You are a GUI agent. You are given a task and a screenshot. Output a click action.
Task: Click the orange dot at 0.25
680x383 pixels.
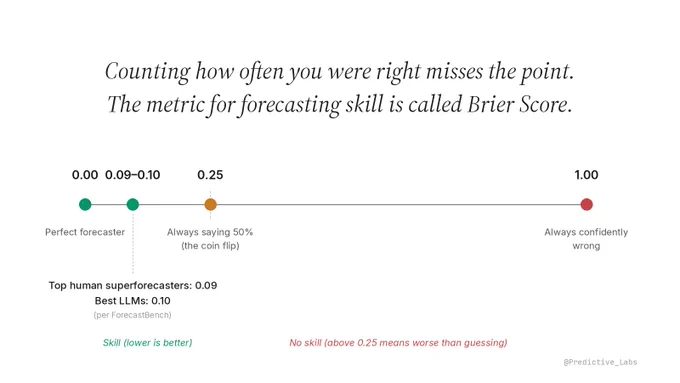pos(210,204)
